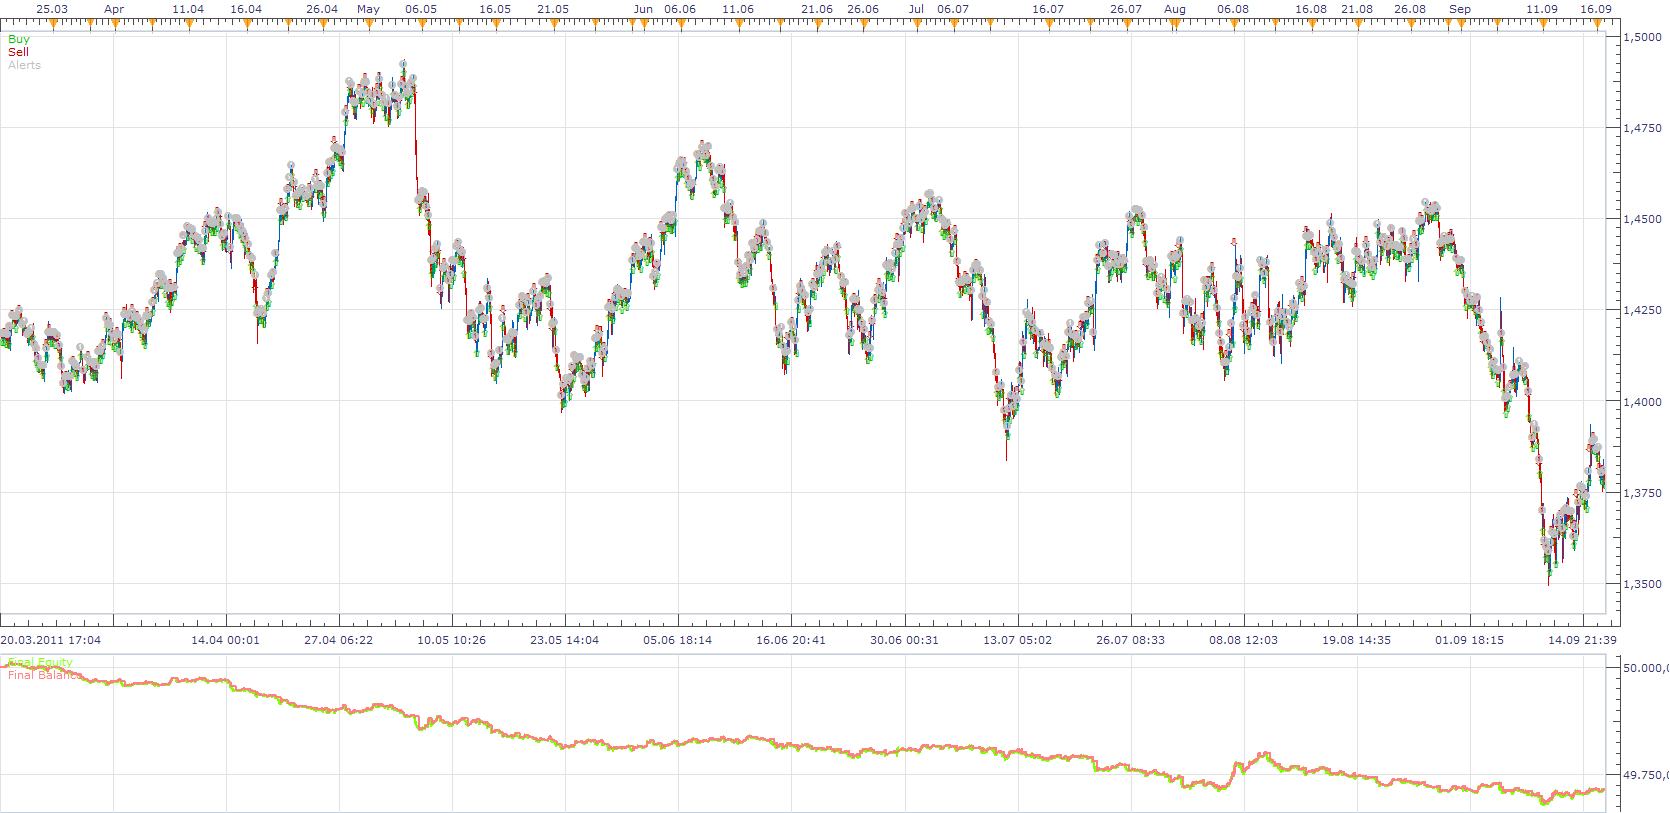Click the red Sell legend label
Viewport: 1670px width, 813px height.
click(x=18, y=52)
